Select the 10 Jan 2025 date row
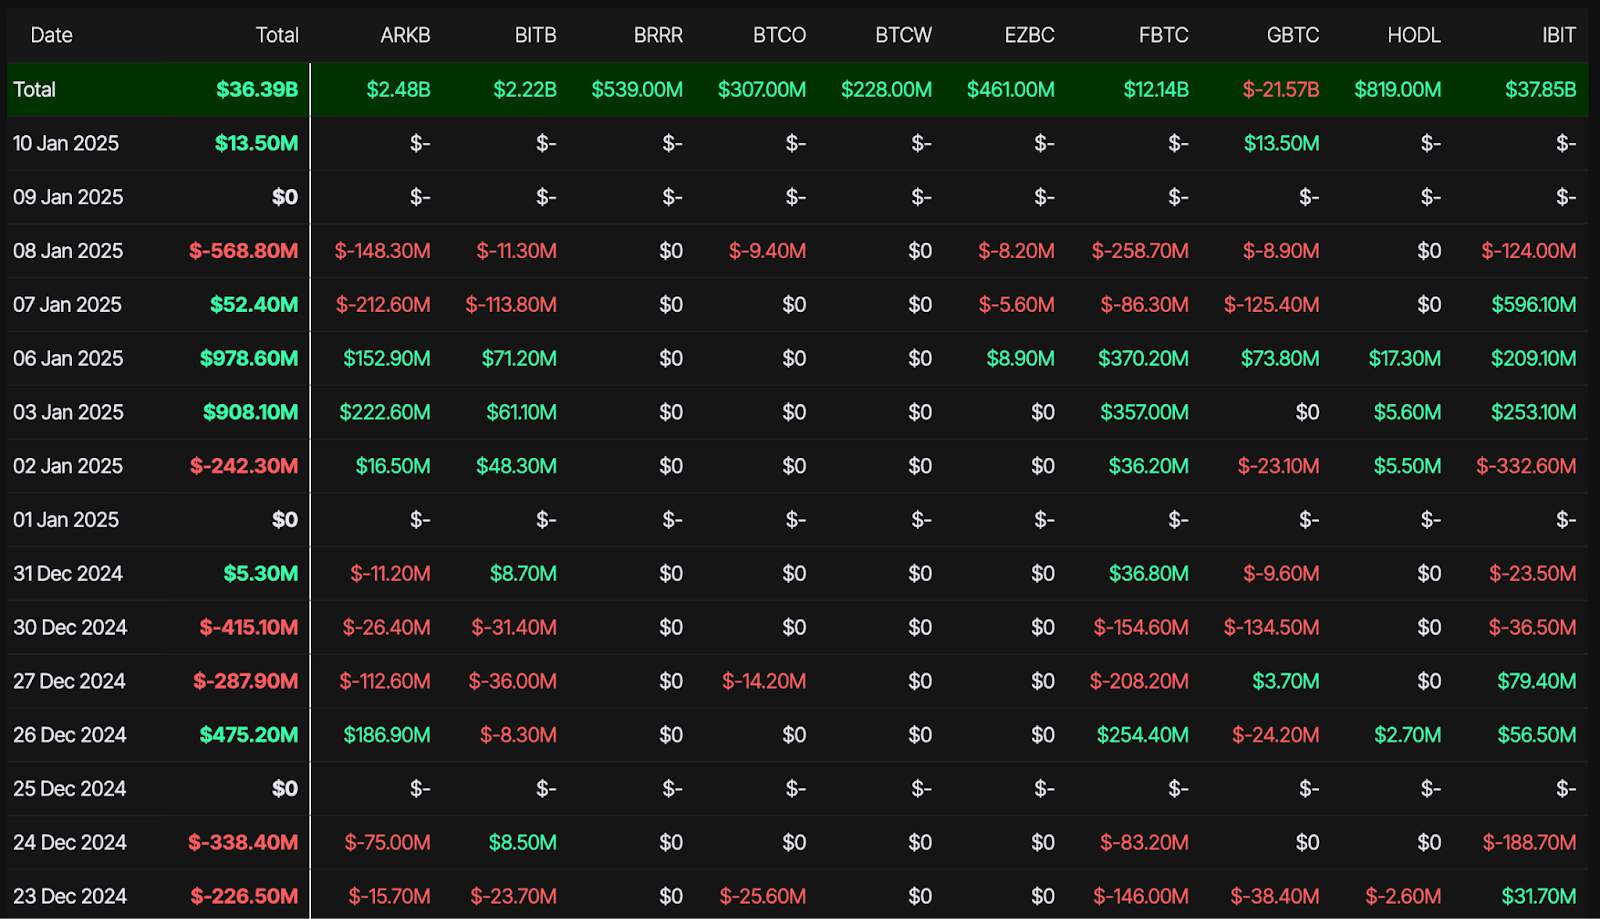The width and height of the screenshot is (1600, 919). pos(797,143)
